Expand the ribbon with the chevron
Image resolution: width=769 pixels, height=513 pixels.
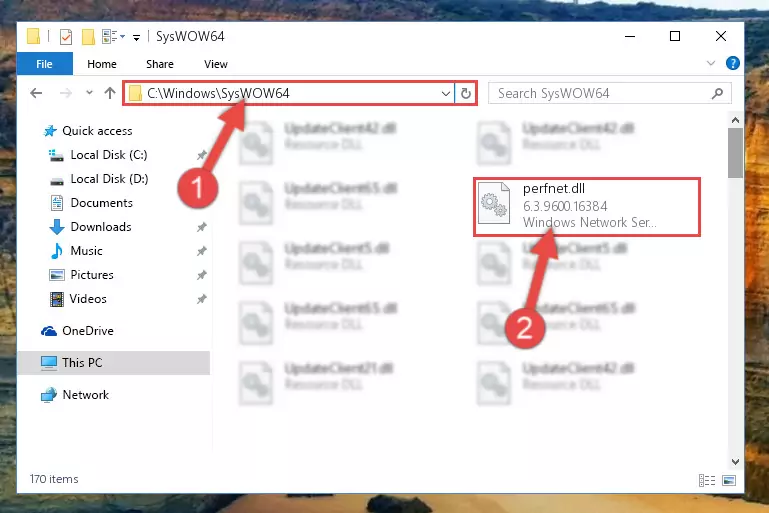pyautogui.click(x=711, y=63)
